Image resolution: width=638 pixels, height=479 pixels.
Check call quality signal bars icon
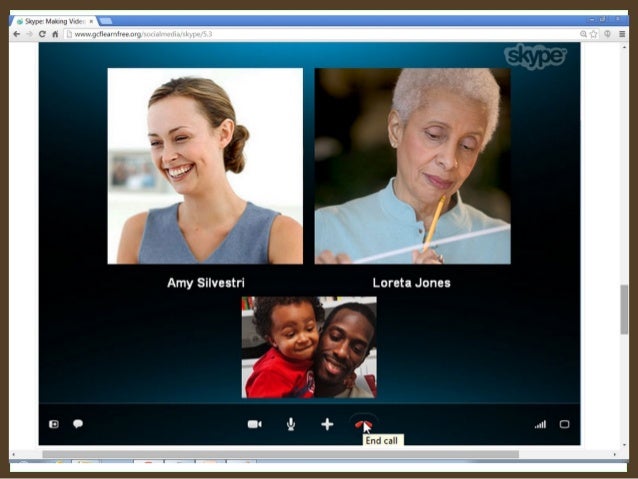(540, 424)
